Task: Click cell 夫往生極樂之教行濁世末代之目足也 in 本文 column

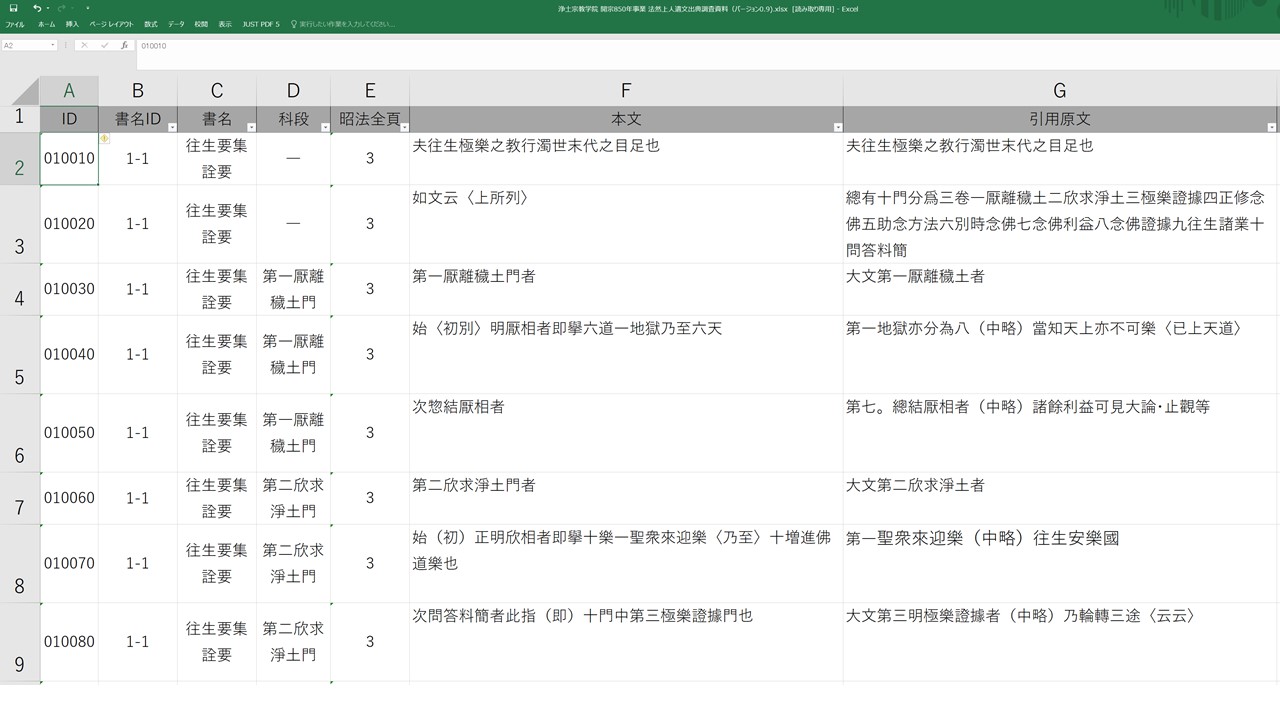Action: point(626,159)
